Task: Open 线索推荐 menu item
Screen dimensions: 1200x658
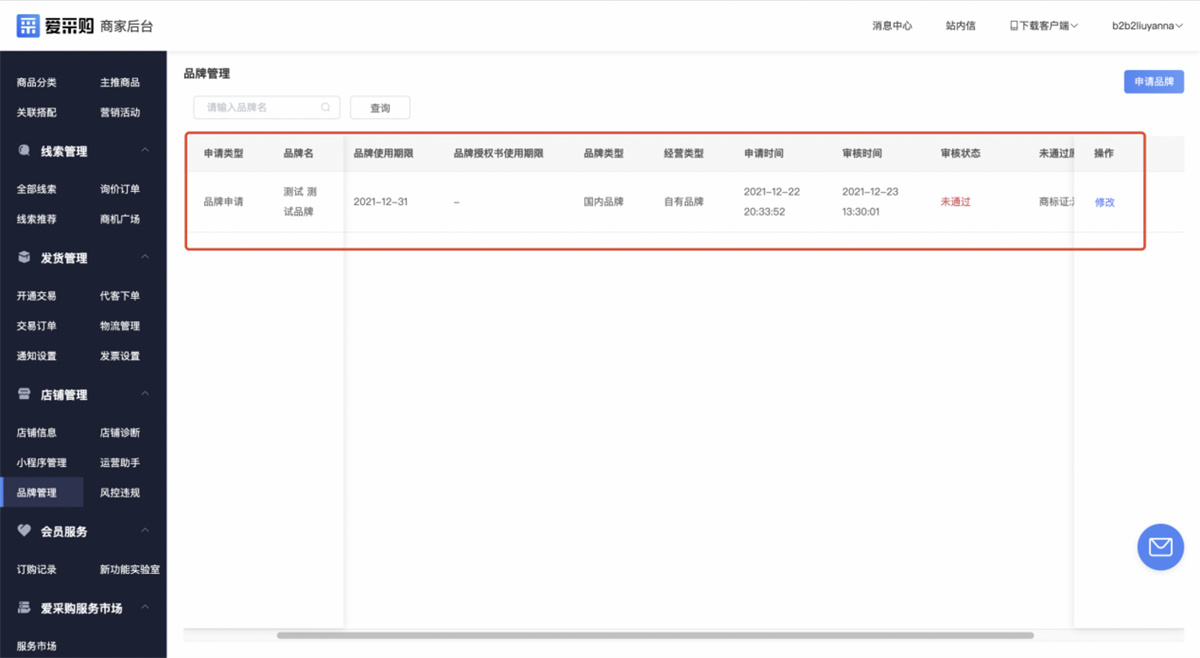Action: coord(37,219)
